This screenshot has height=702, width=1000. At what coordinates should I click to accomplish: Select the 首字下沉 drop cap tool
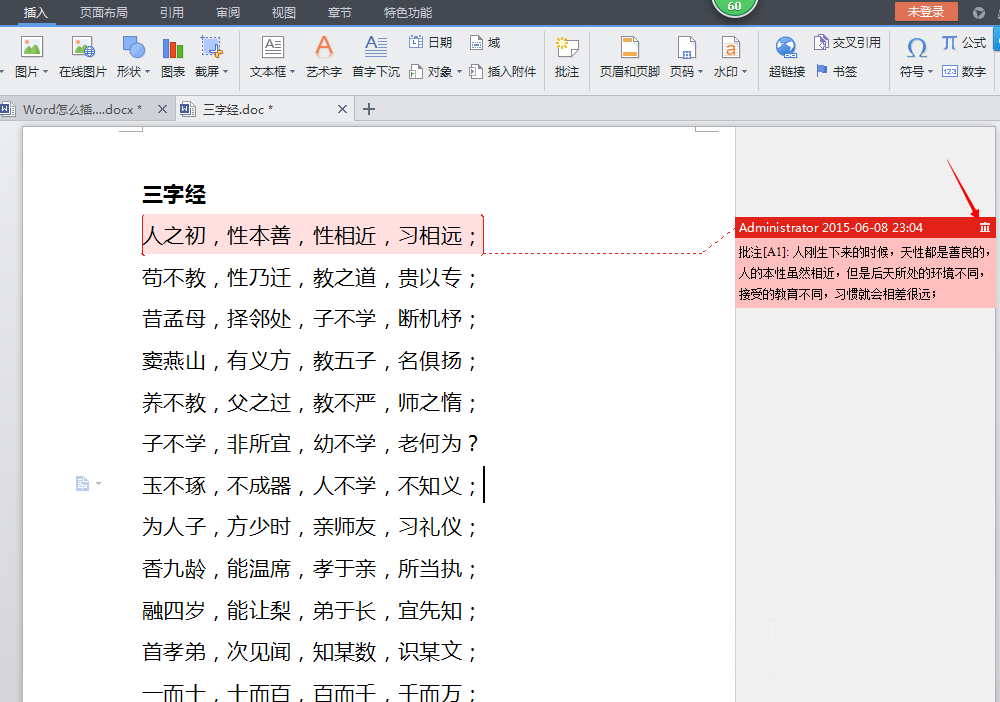[375, 47]
